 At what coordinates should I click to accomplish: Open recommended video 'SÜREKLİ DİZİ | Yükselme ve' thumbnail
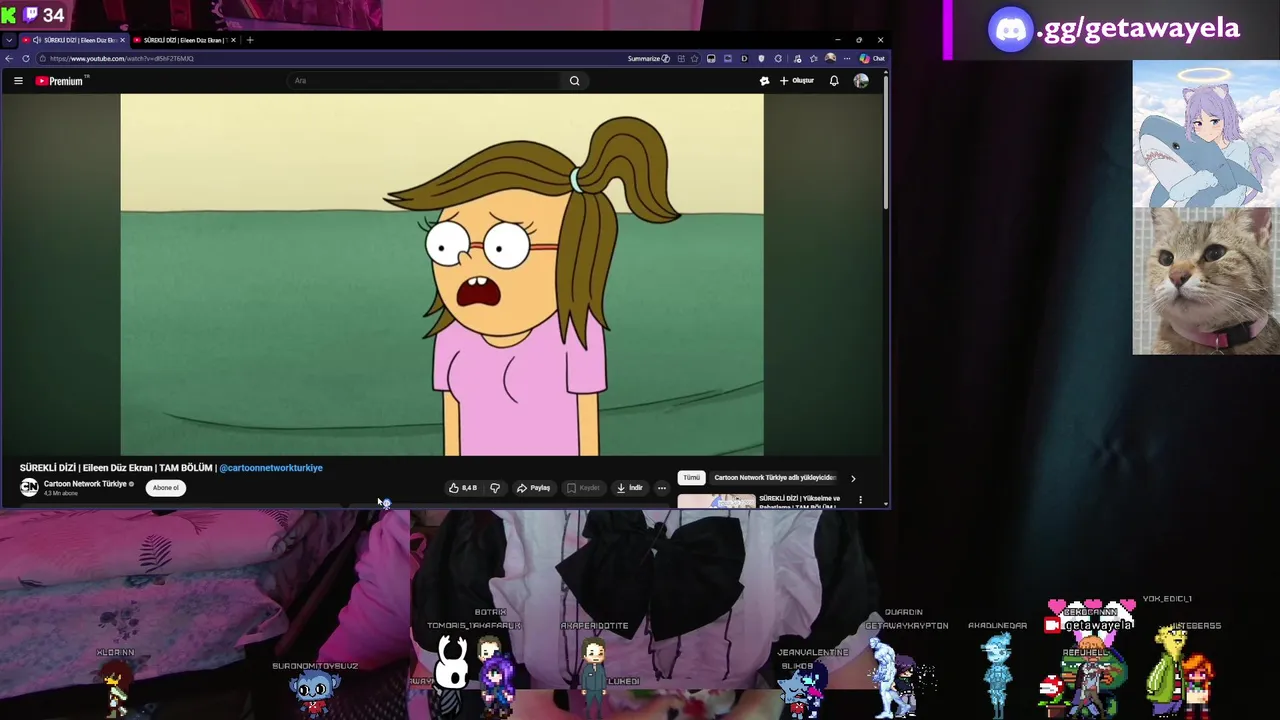click(x=717, y=501)
